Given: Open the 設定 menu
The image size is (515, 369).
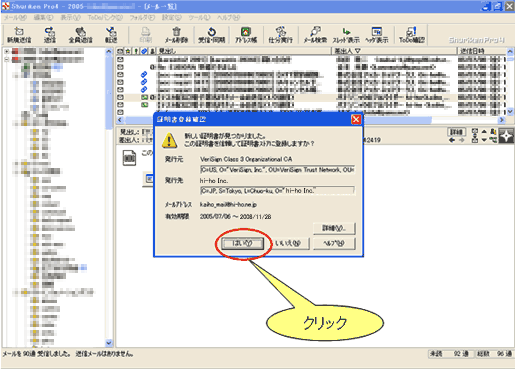Looking at the screenshot, I should point(172,18).
